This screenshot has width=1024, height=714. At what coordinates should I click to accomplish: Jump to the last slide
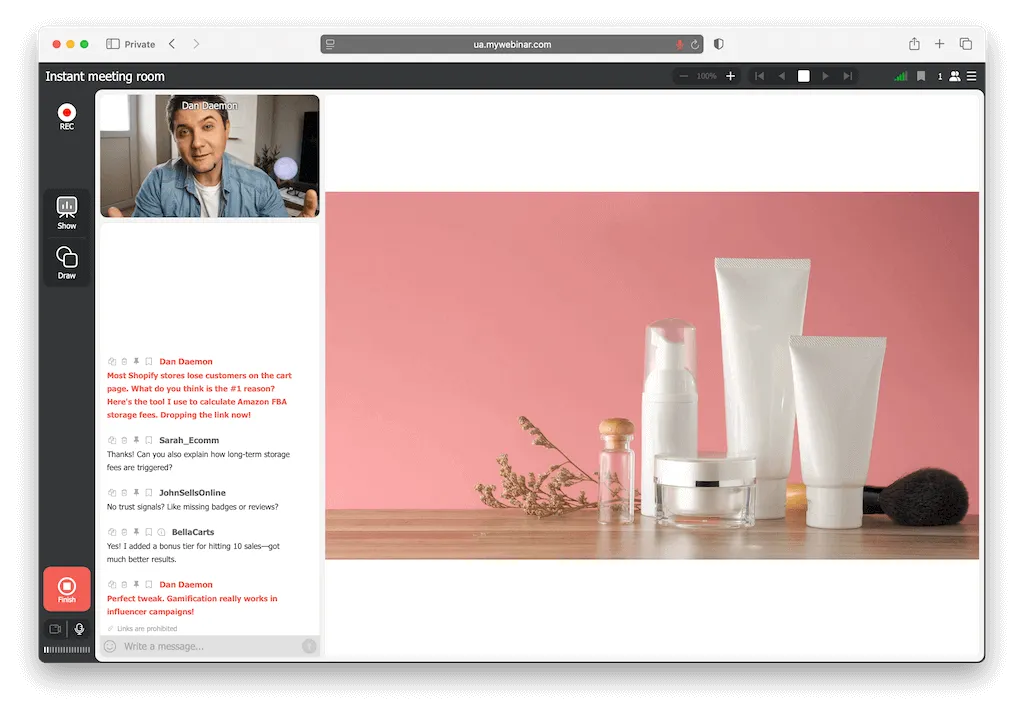click(848, 76)
